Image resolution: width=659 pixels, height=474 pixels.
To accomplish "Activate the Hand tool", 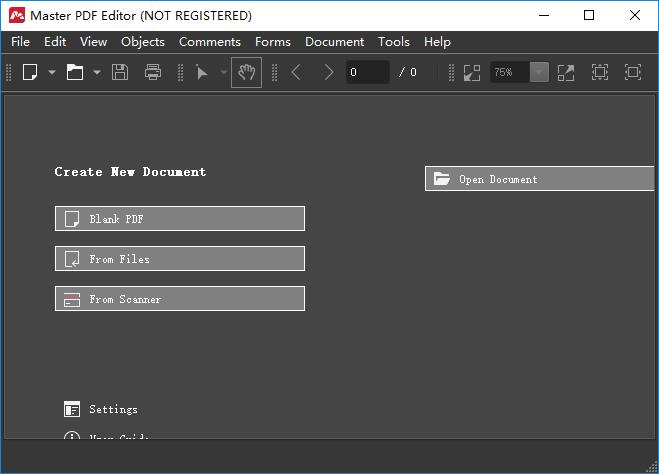I will point(246,72).
